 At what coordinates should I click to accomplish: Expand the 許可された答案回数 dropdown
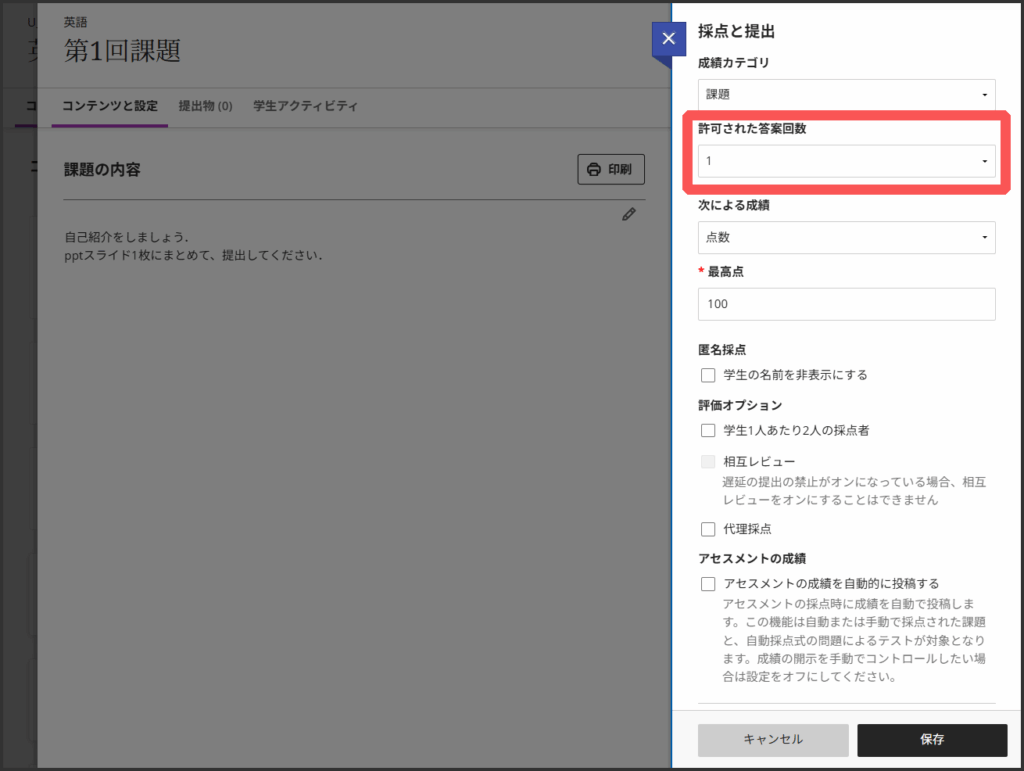pos(846,161)
